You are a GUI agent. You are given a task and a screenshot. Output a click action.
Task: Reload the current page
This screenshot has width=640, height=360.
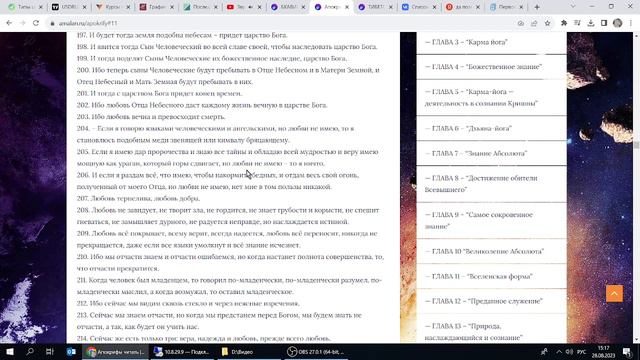pos(36,23)
